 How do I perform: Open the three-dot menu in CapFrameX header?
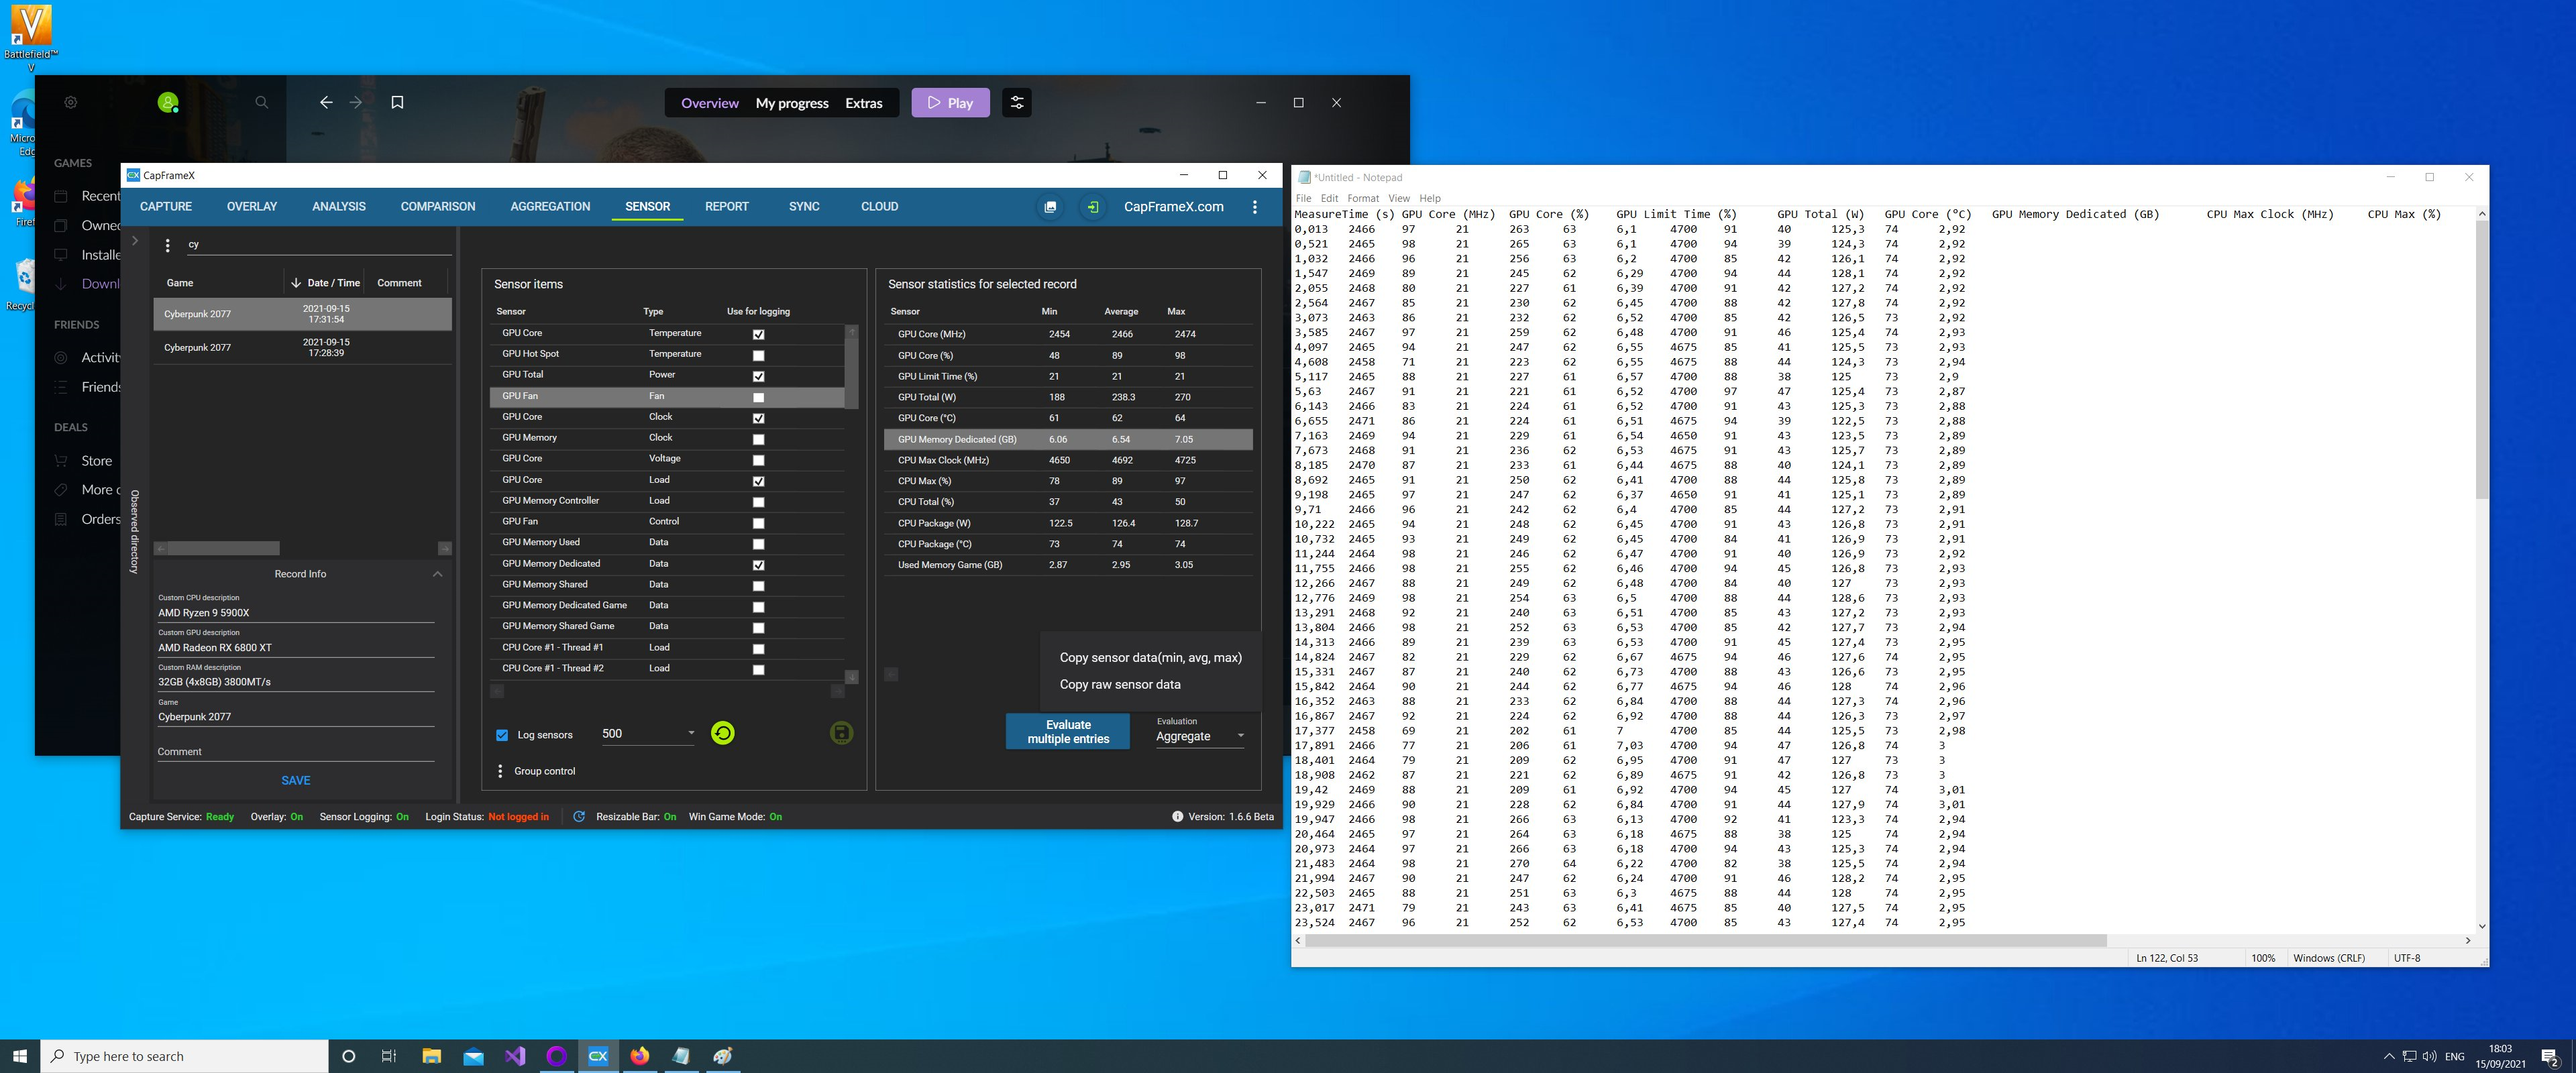tap(1254, 207)
